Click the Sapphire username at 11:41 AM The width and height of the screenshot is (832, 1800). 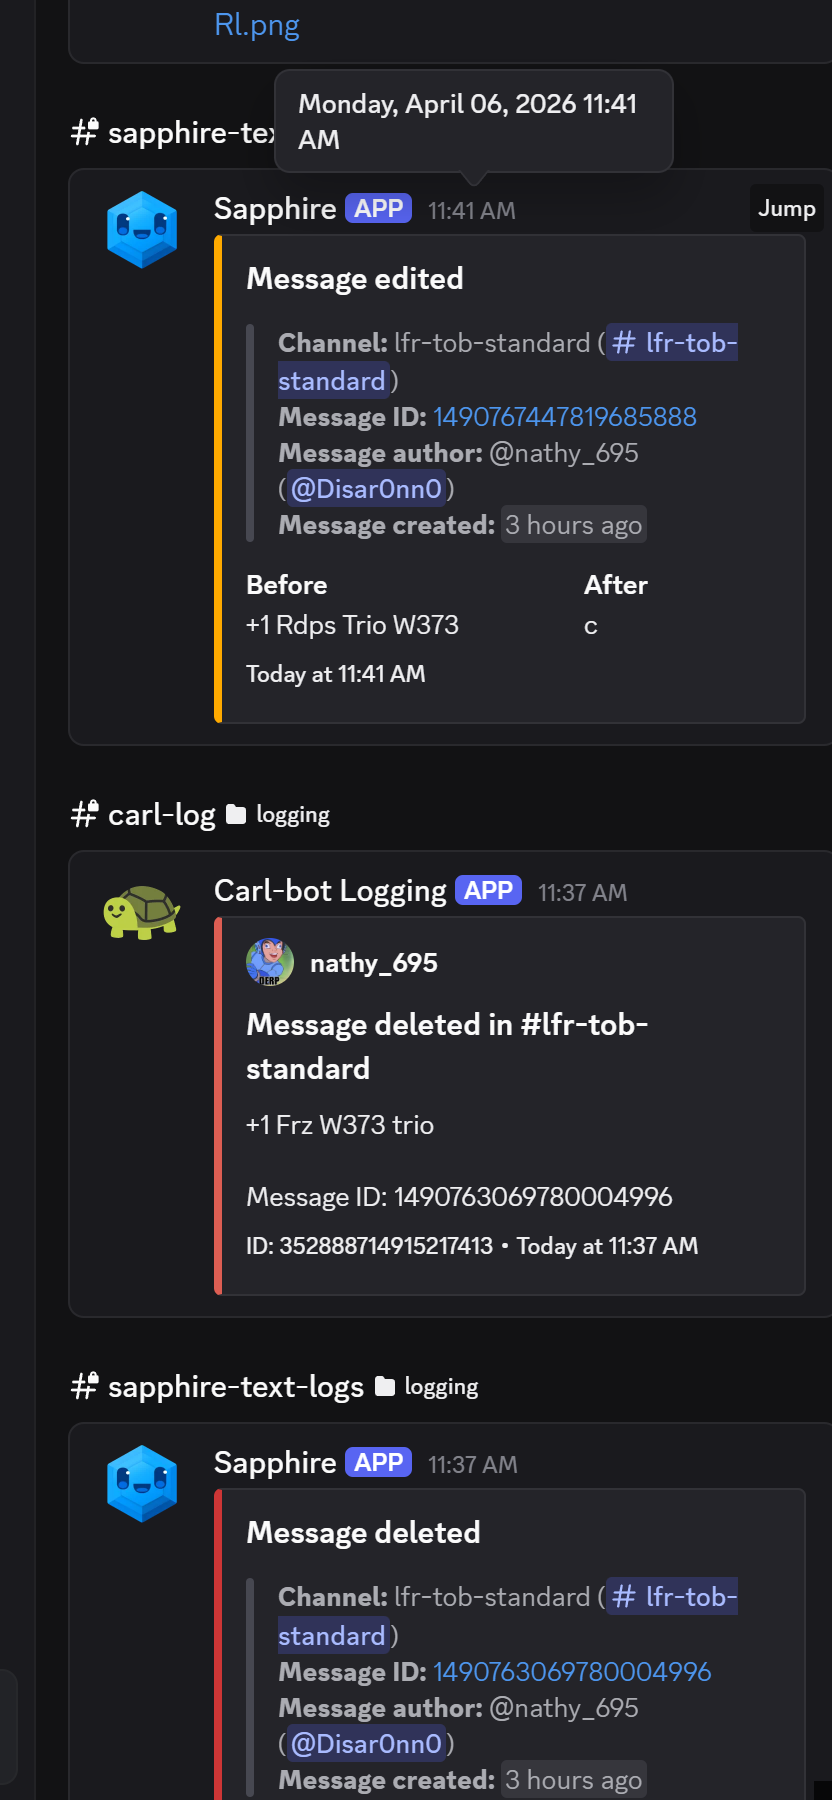[275, 208]
